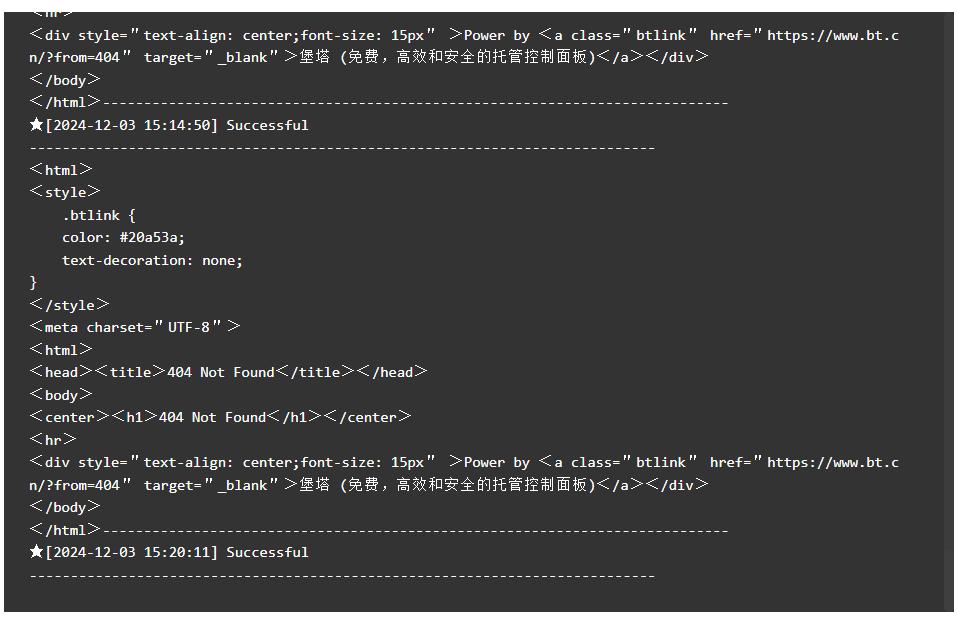Viewport: 957px width, 621px height.
Task: Click the upper closing body tag
Action: click(x=65, y=80)
